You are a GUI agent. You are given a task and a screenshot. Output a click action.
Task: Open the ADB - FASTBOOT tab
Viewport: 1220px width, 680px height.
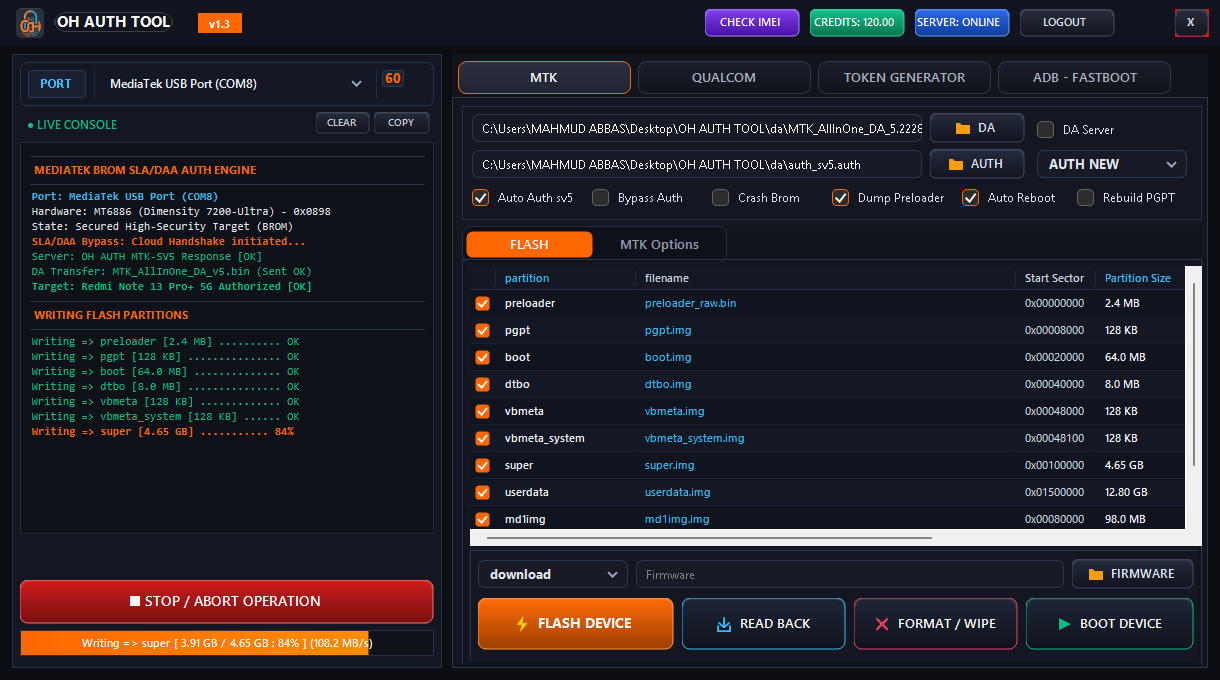tap(1084, 77)
